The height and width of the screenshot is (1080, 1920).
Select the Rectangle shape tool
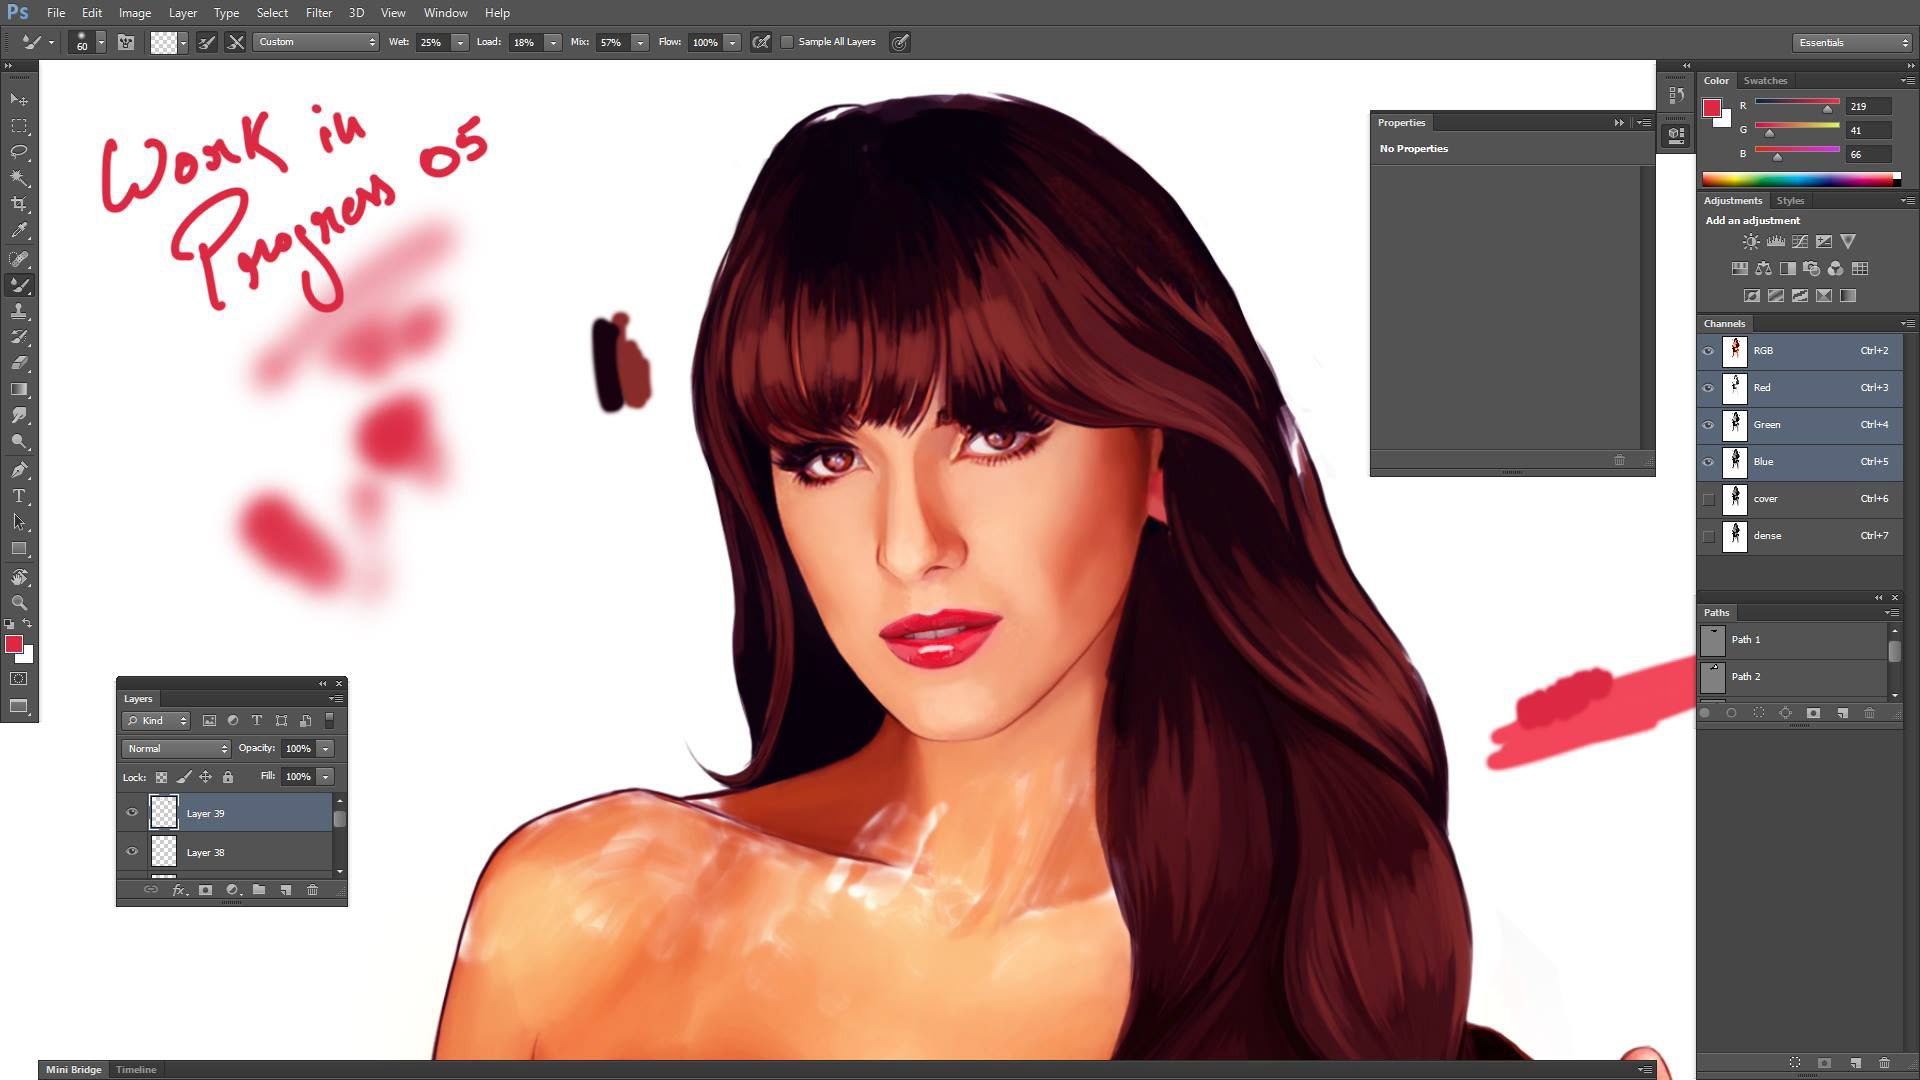coord(19,548)
